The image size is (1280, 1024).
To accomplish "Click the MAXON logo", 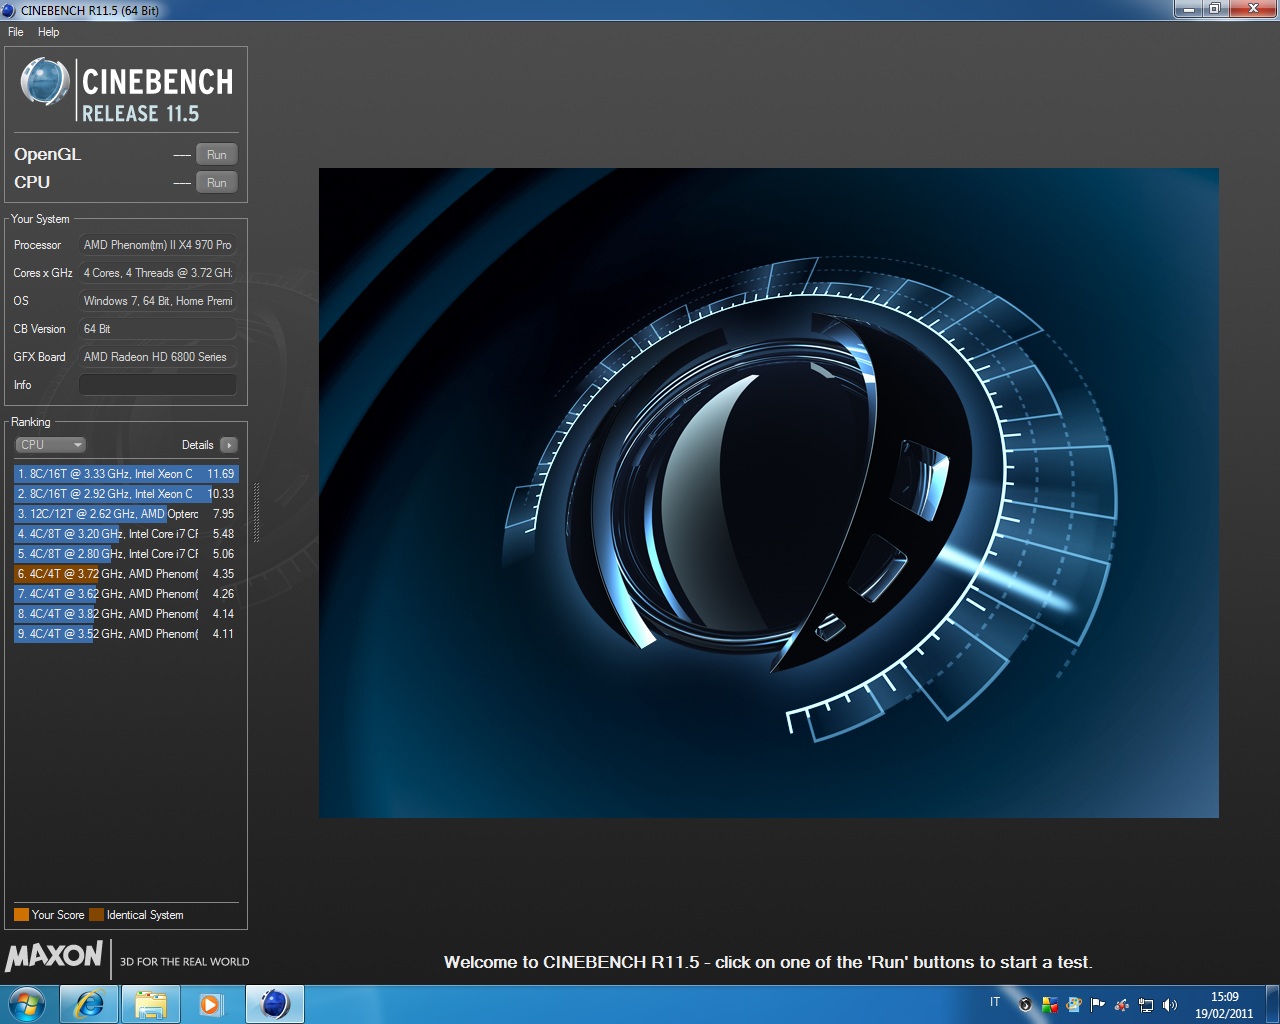I will 54,957.
